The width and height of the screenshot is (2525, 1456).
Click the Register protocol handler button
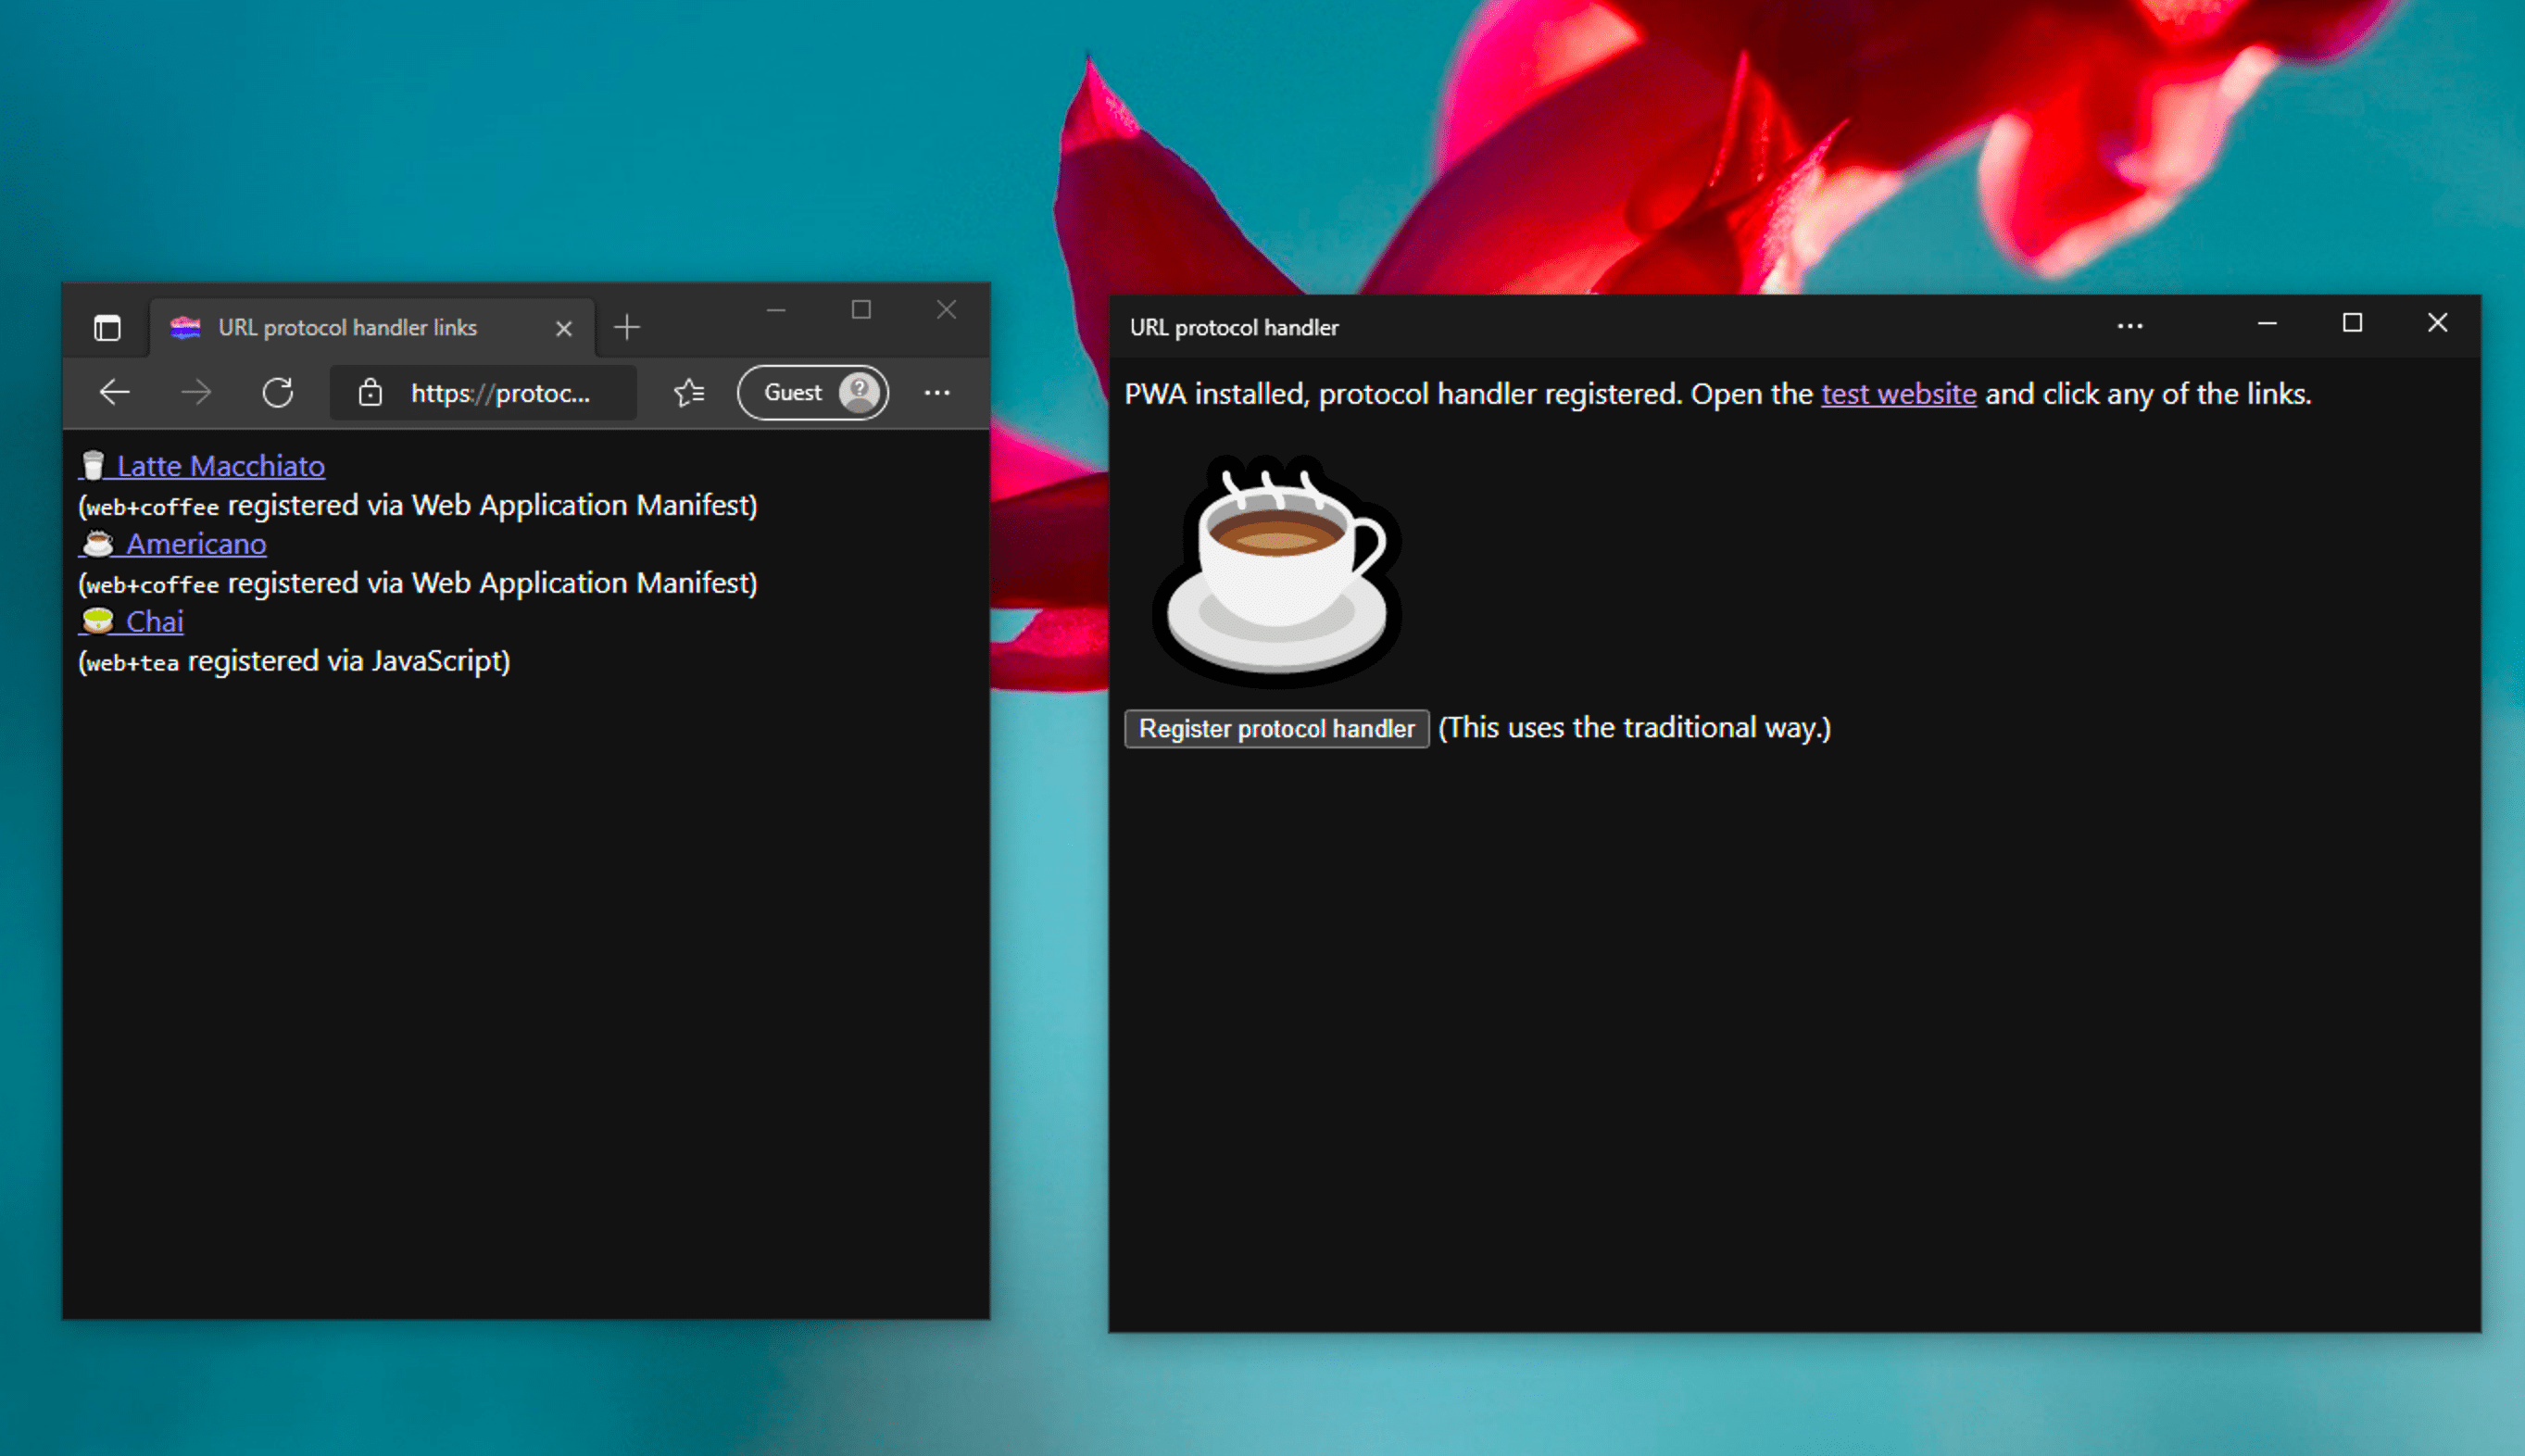pos(1275,726)
